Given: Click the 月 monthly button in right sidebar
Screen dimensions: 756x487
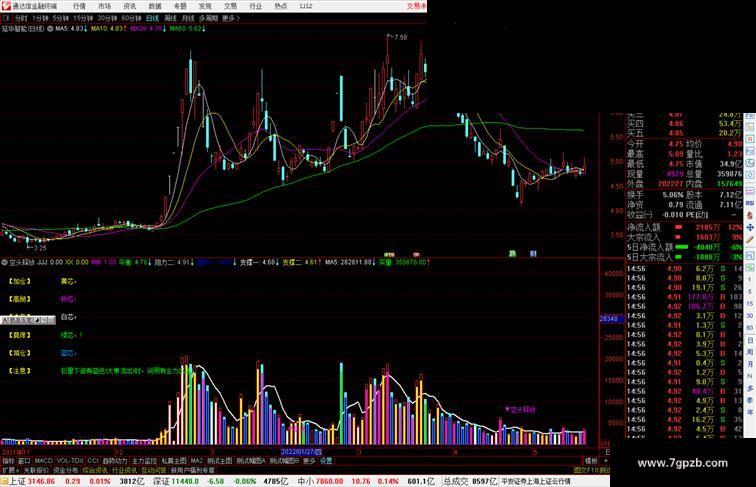Looking at the screenshot, I should [x=750, y=365].
